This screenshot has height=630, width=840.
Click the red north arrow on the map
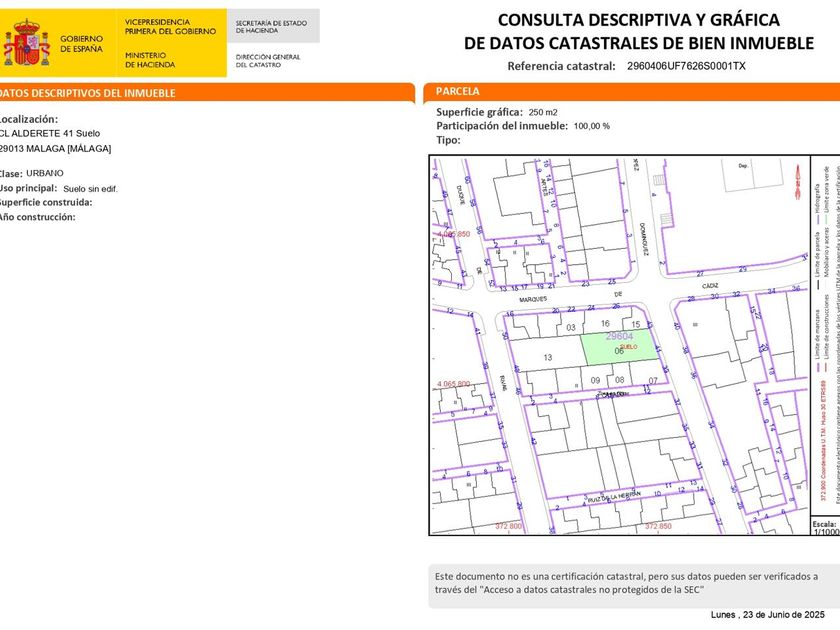(x=798, y=182)
